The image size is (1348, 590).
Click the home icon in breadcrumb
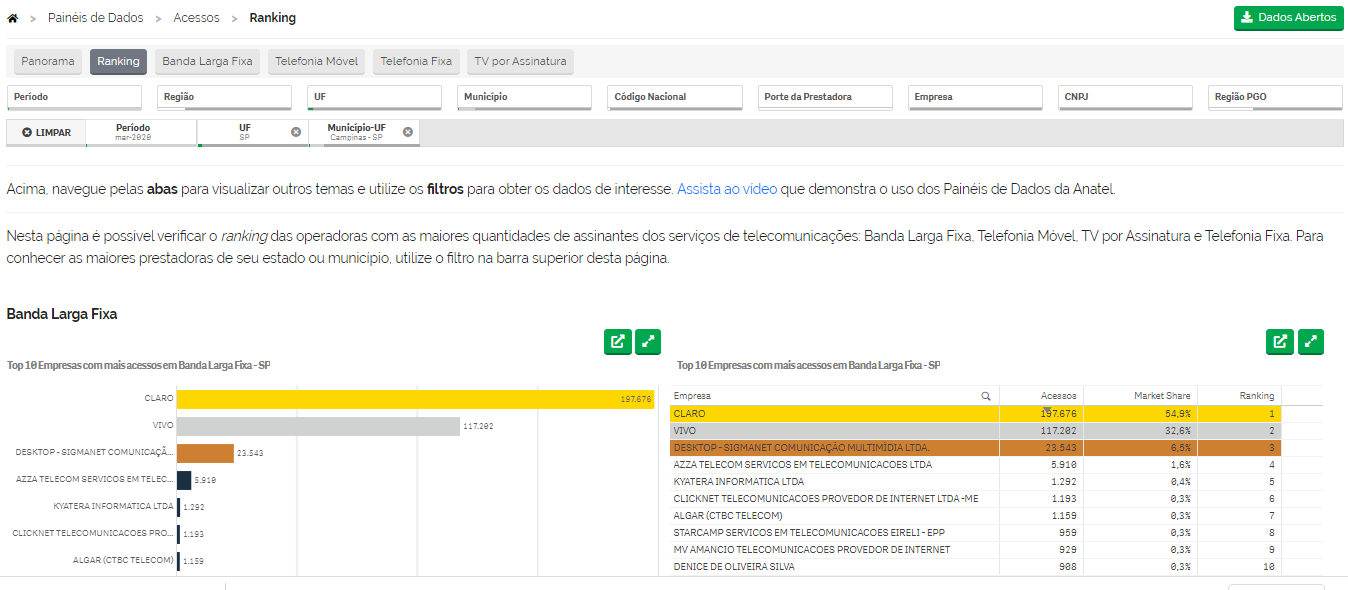pos(13,18)
